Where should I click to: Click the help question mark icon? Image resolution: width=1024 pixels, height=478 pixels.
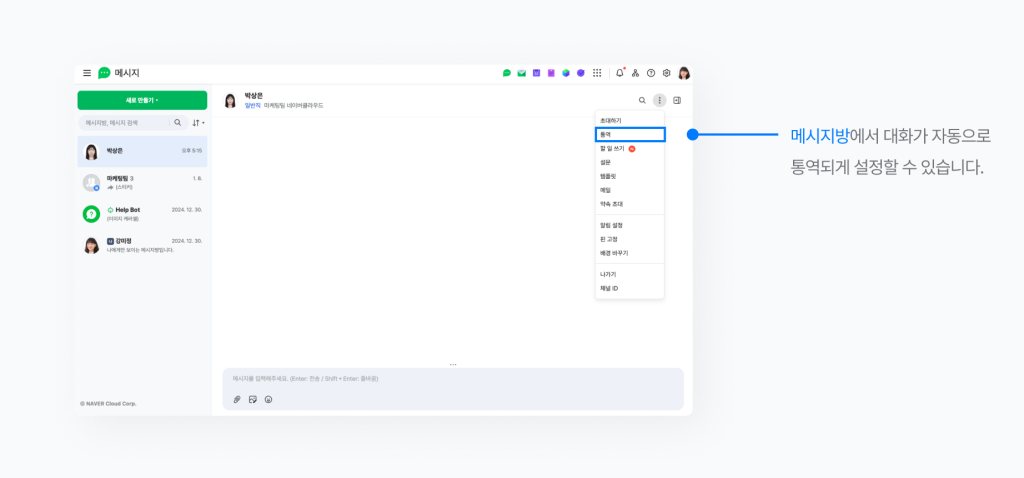[x=651, y=73]
